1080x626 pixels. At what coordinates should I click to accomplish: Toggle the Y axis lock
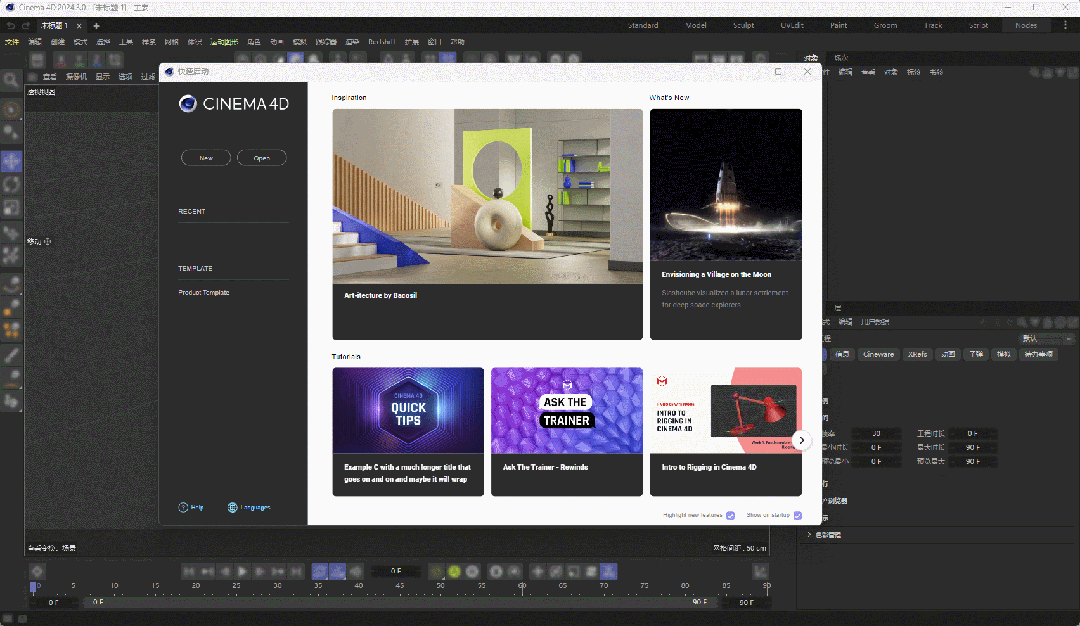[80, 60]
